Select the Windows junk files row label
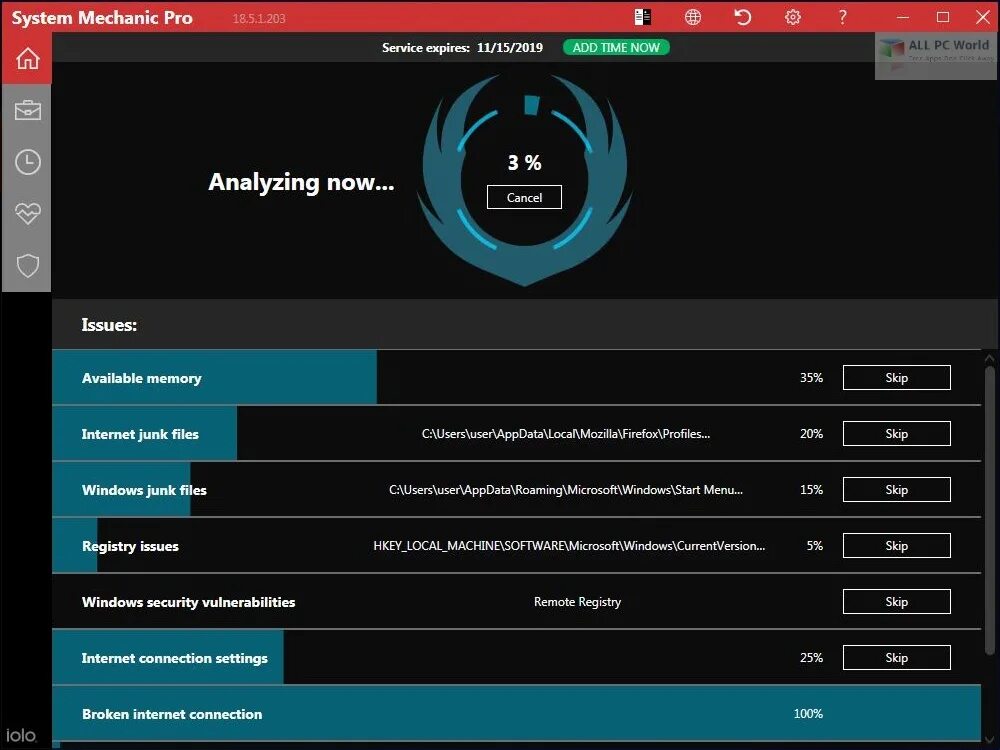 [x=144, y=490]
